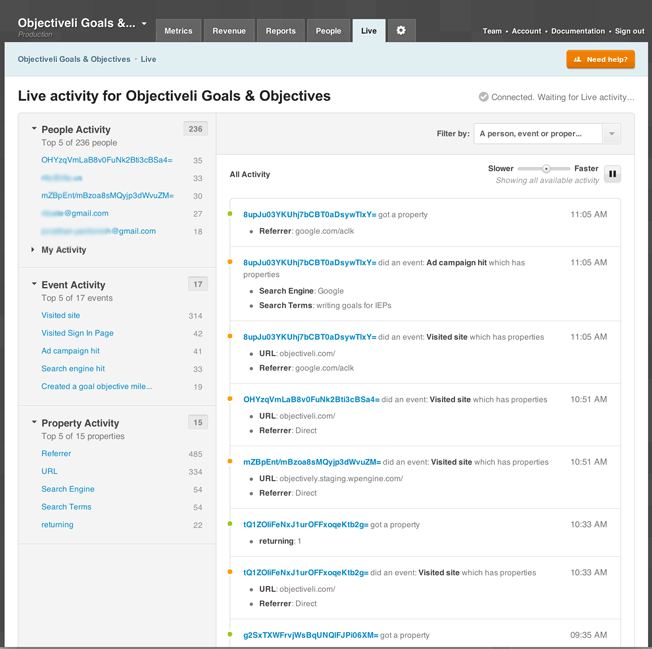Switch to the Revenue tab
This screenshot has height=649, width=652.
[229, 31]
